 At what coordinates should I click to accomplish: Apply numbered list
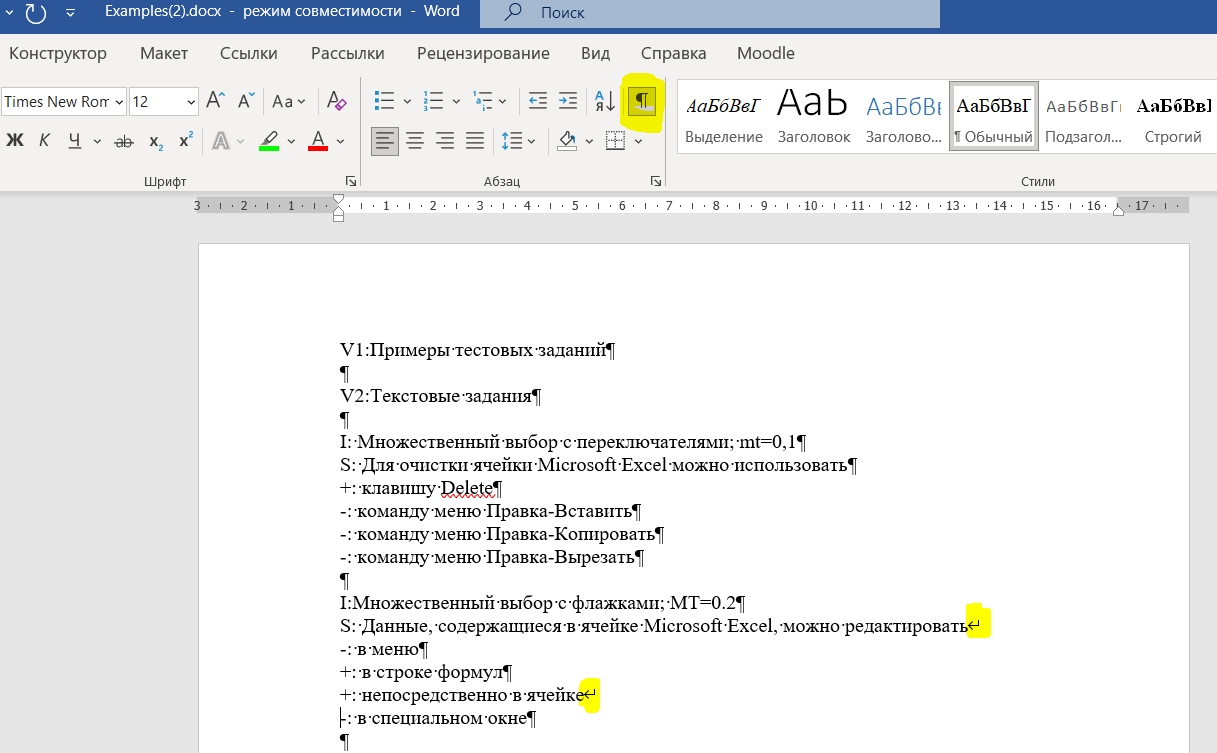click(434, 101)
